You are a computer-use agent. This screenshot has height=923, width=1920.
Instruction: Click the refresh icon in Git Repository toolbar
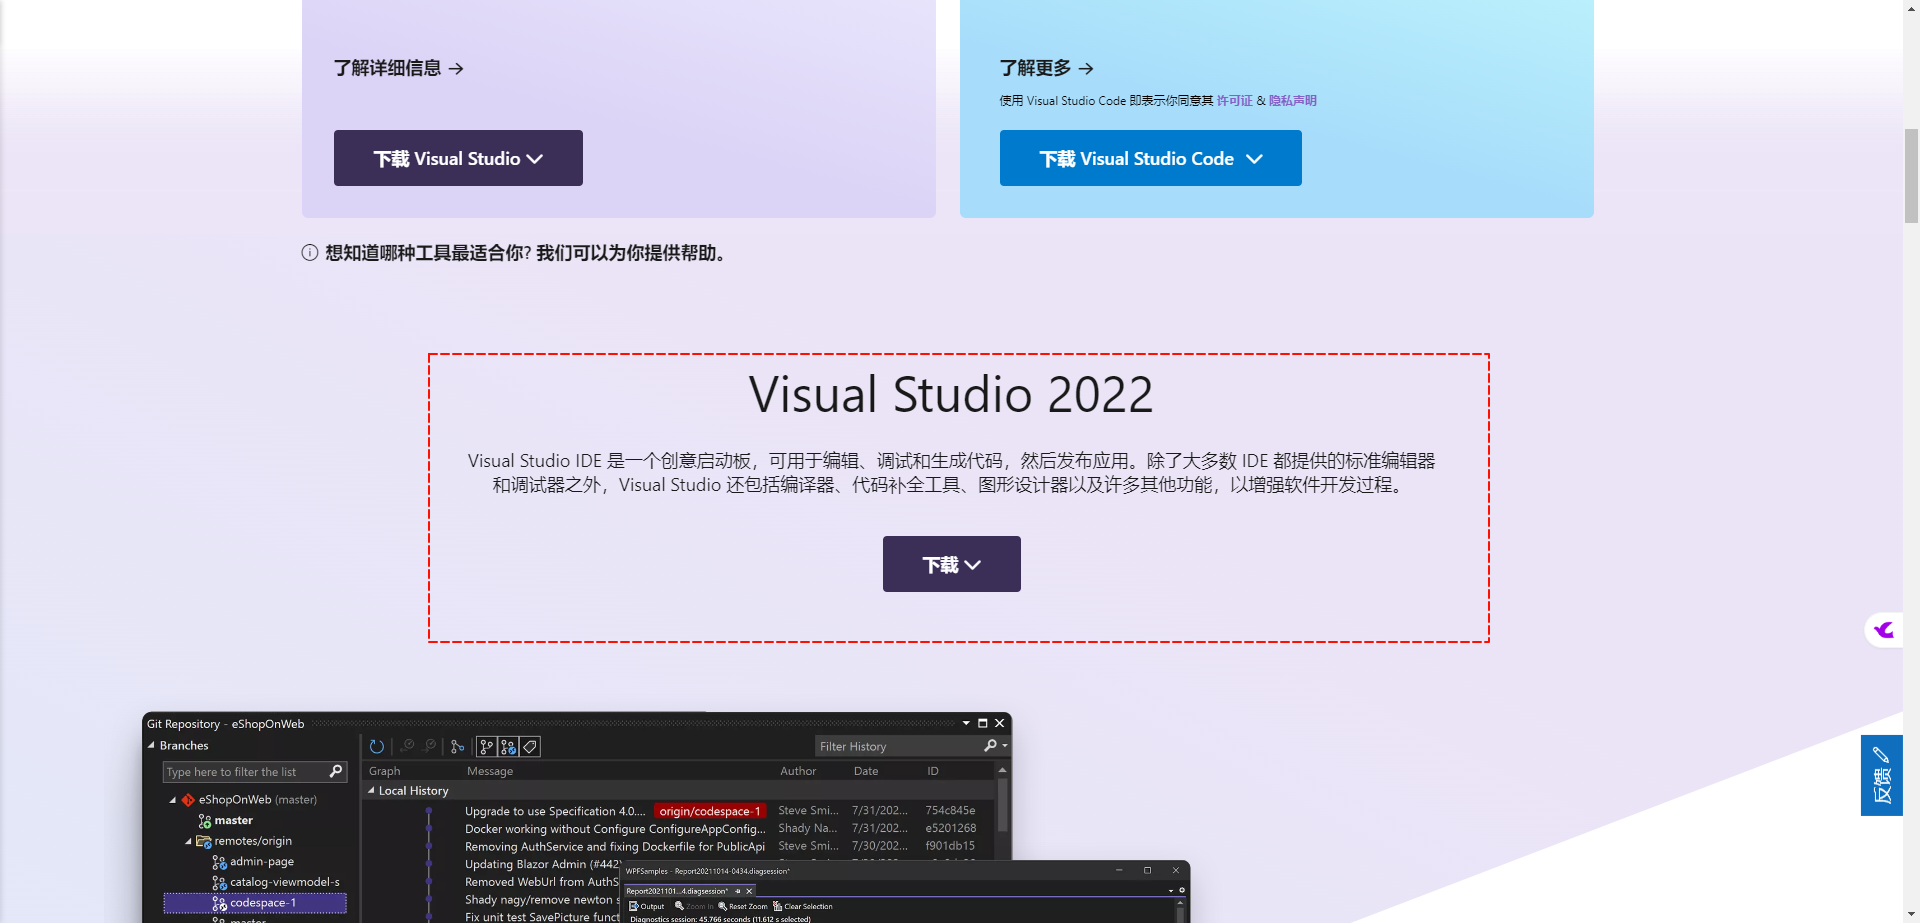[377, 746]
